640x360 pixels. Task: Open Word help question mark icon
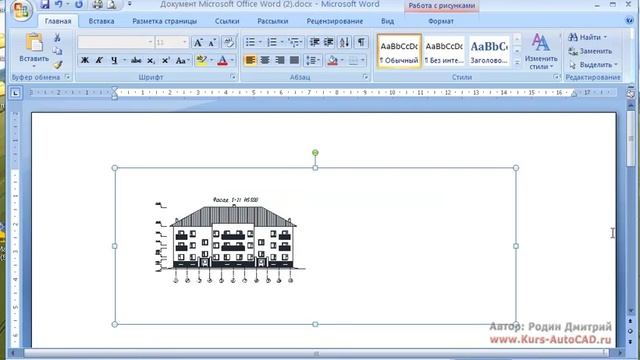[629, 20]
